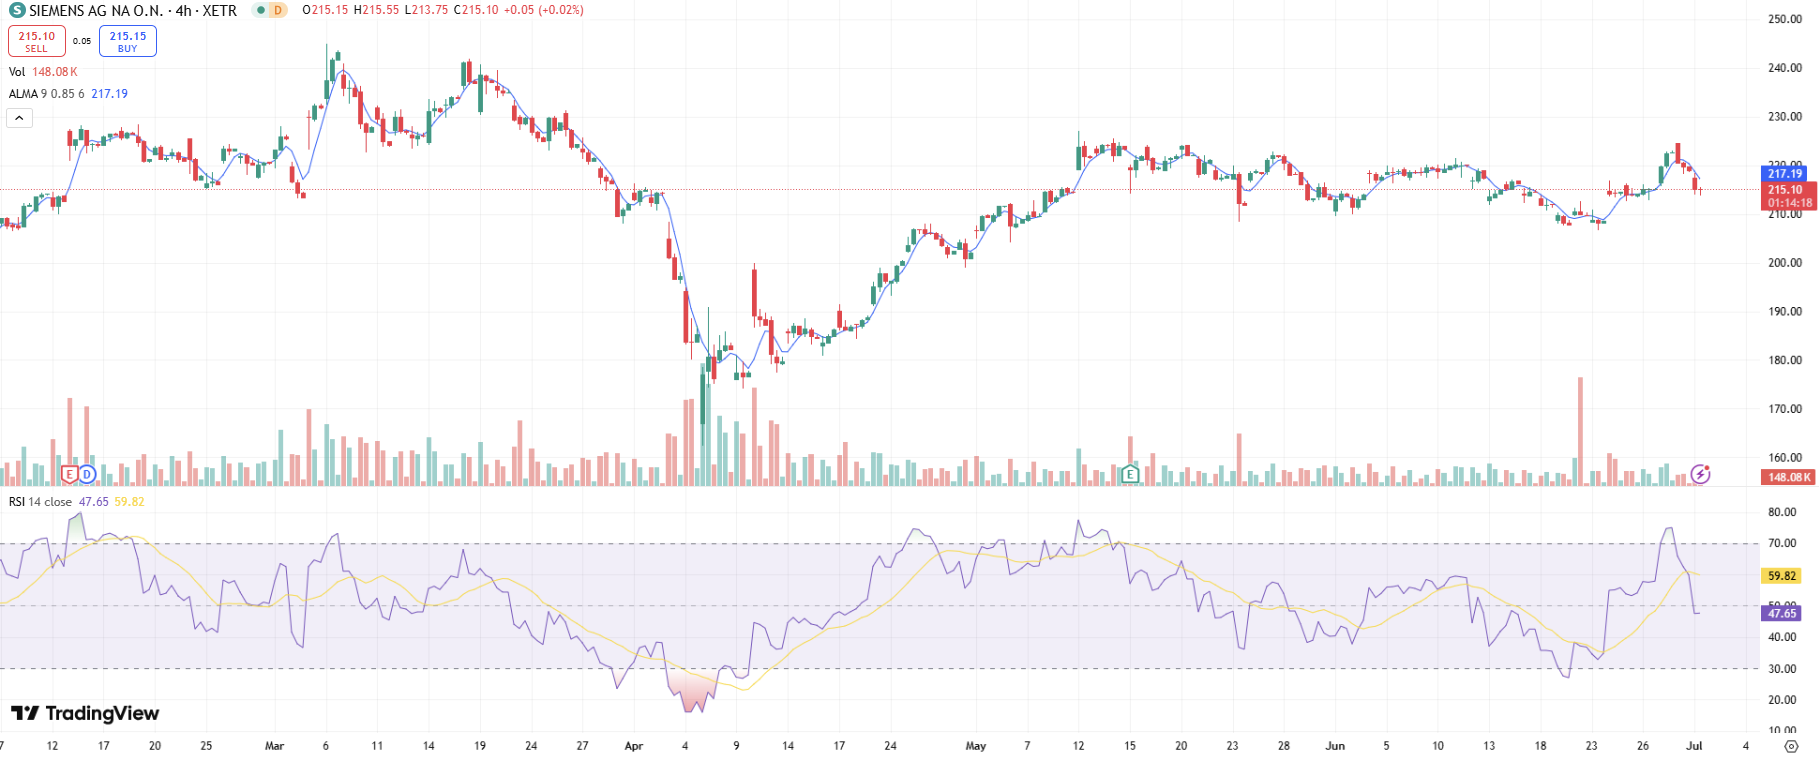Click the yellow 59.82 RSI average label
Image resolution: width=1819 pixels, height=757 pixels.
[1781, 576]
